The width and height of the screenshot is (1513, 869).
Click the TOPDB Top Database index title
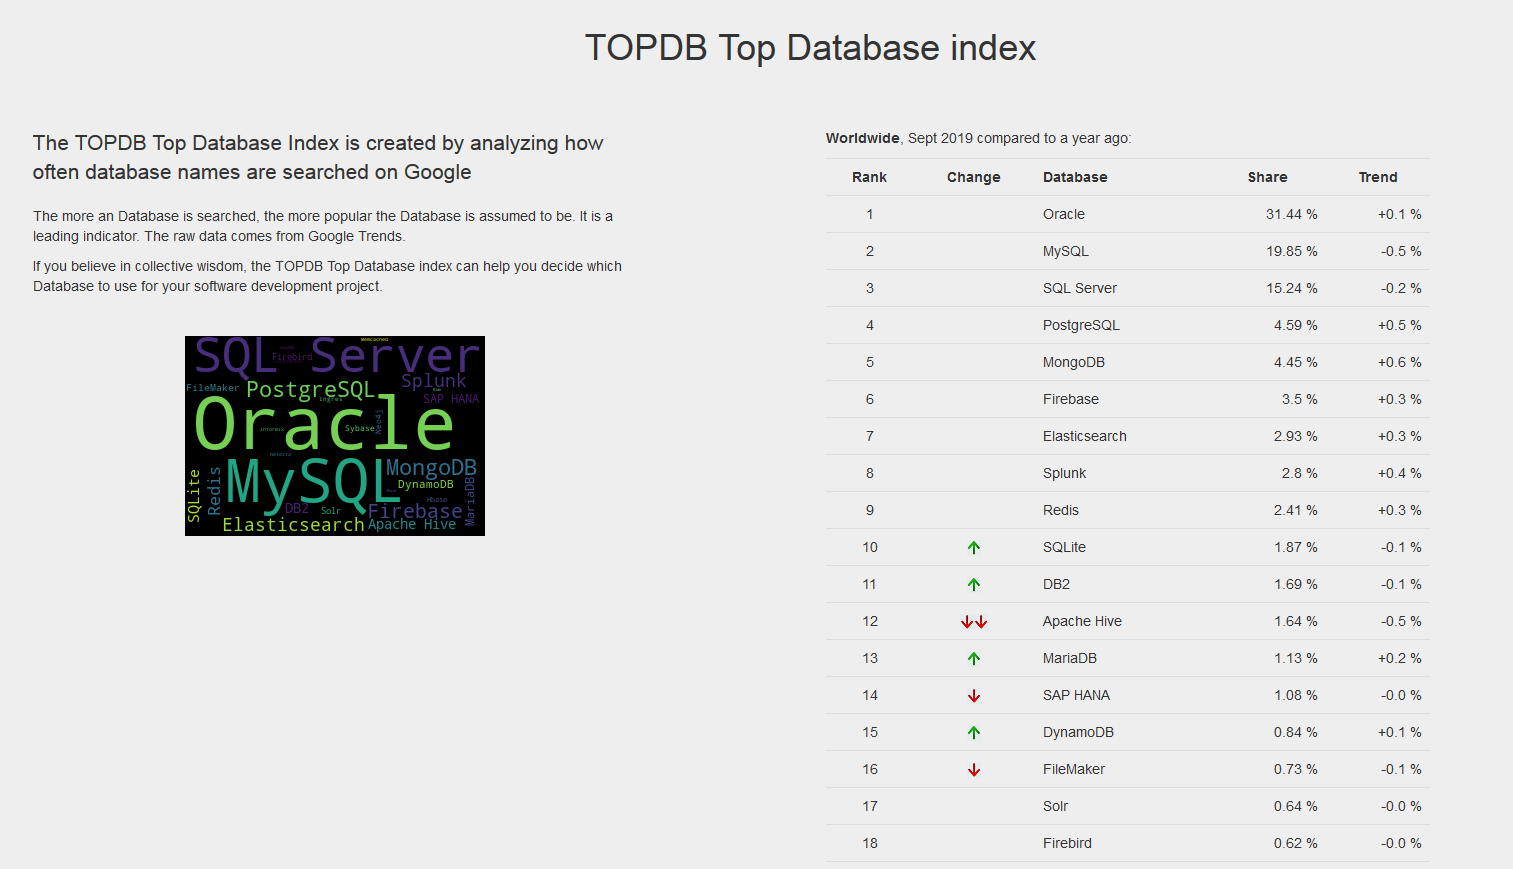(810, 48)
